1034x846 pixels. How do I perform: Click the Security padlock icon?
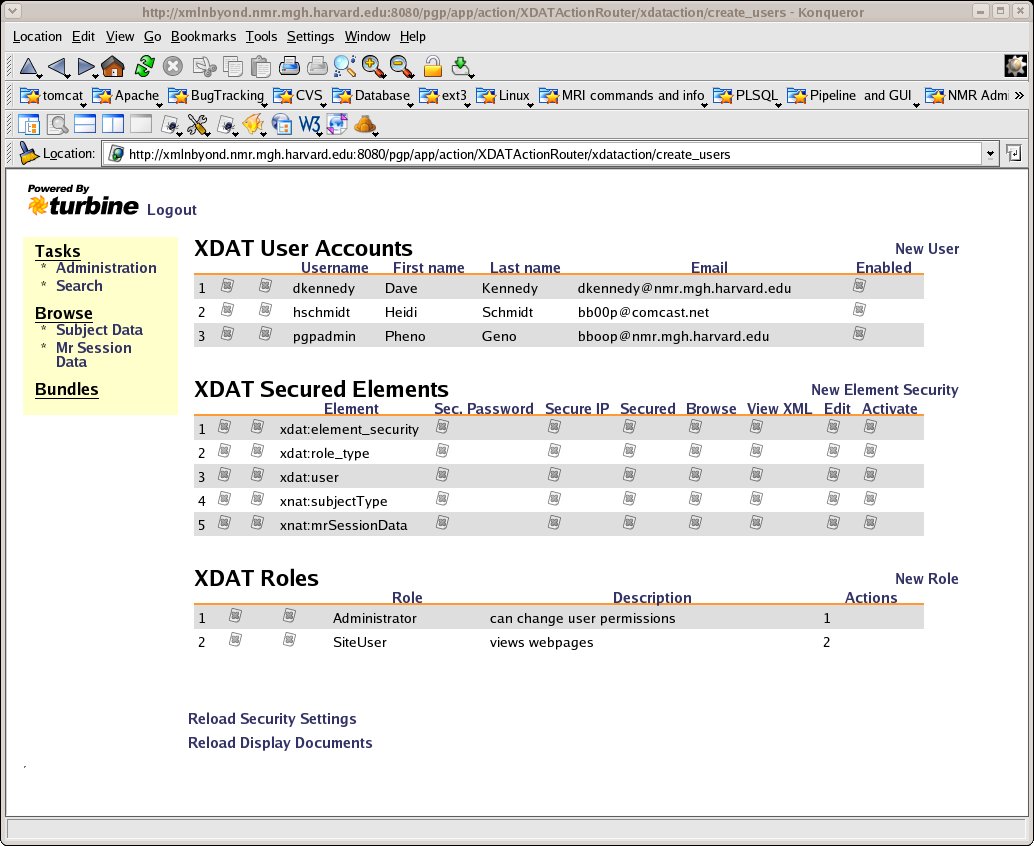(432, 66)
